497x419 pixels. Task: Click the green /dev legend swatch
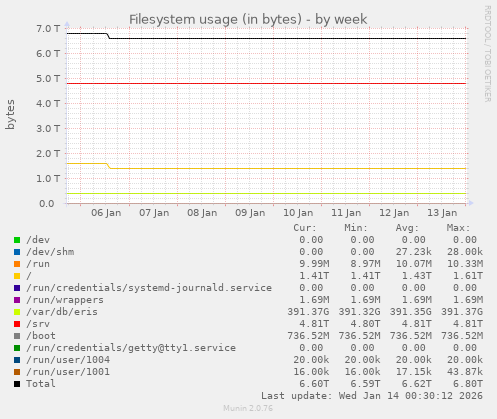(17, 240)
